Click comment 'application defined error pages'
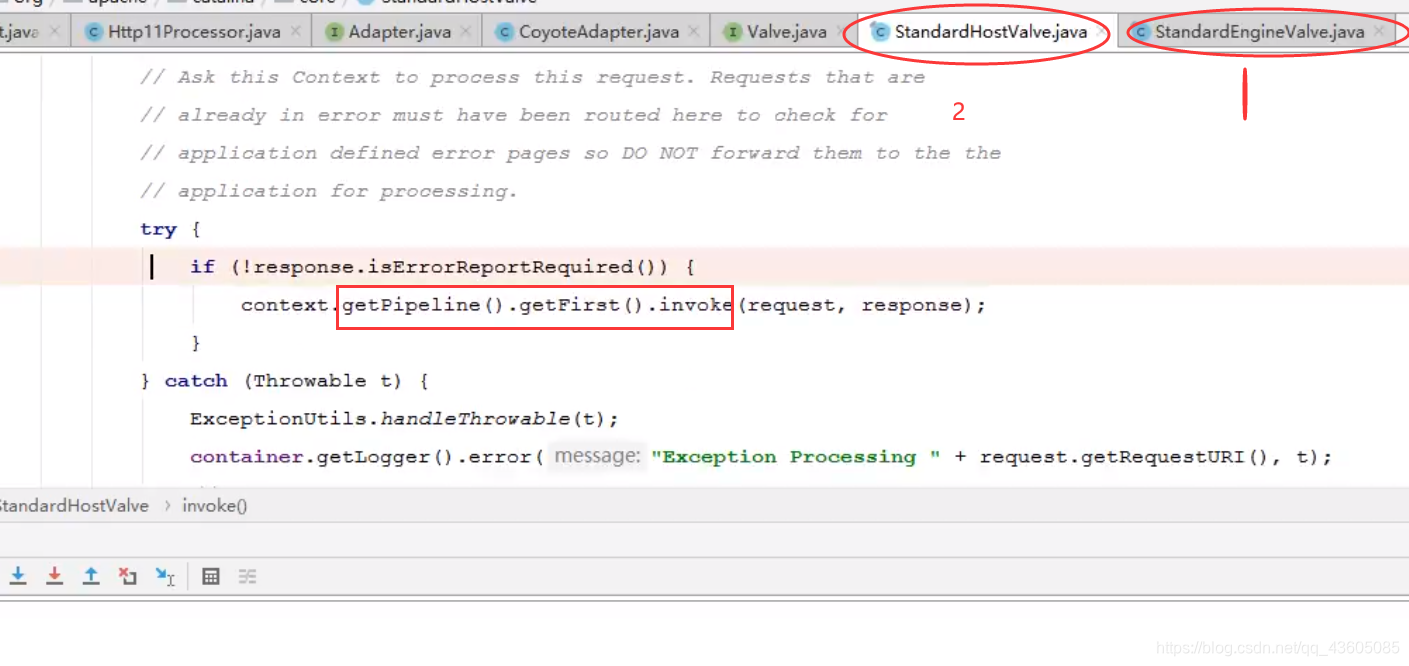This screenshot has height=666, width=1409. [570, 154]
